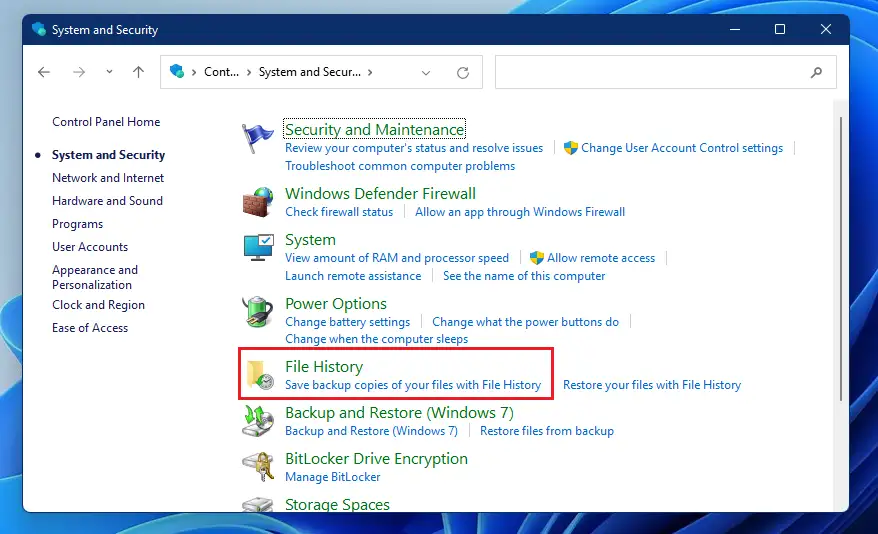Click Allow an app through Windows Firewall

coord(520,212)
